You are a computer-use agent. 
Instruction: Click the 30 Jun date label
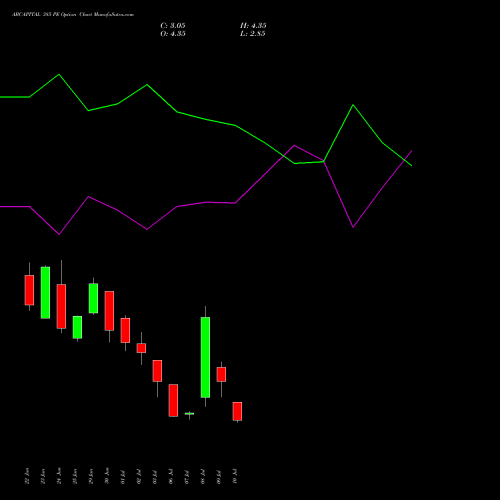[x=107, y=476]
